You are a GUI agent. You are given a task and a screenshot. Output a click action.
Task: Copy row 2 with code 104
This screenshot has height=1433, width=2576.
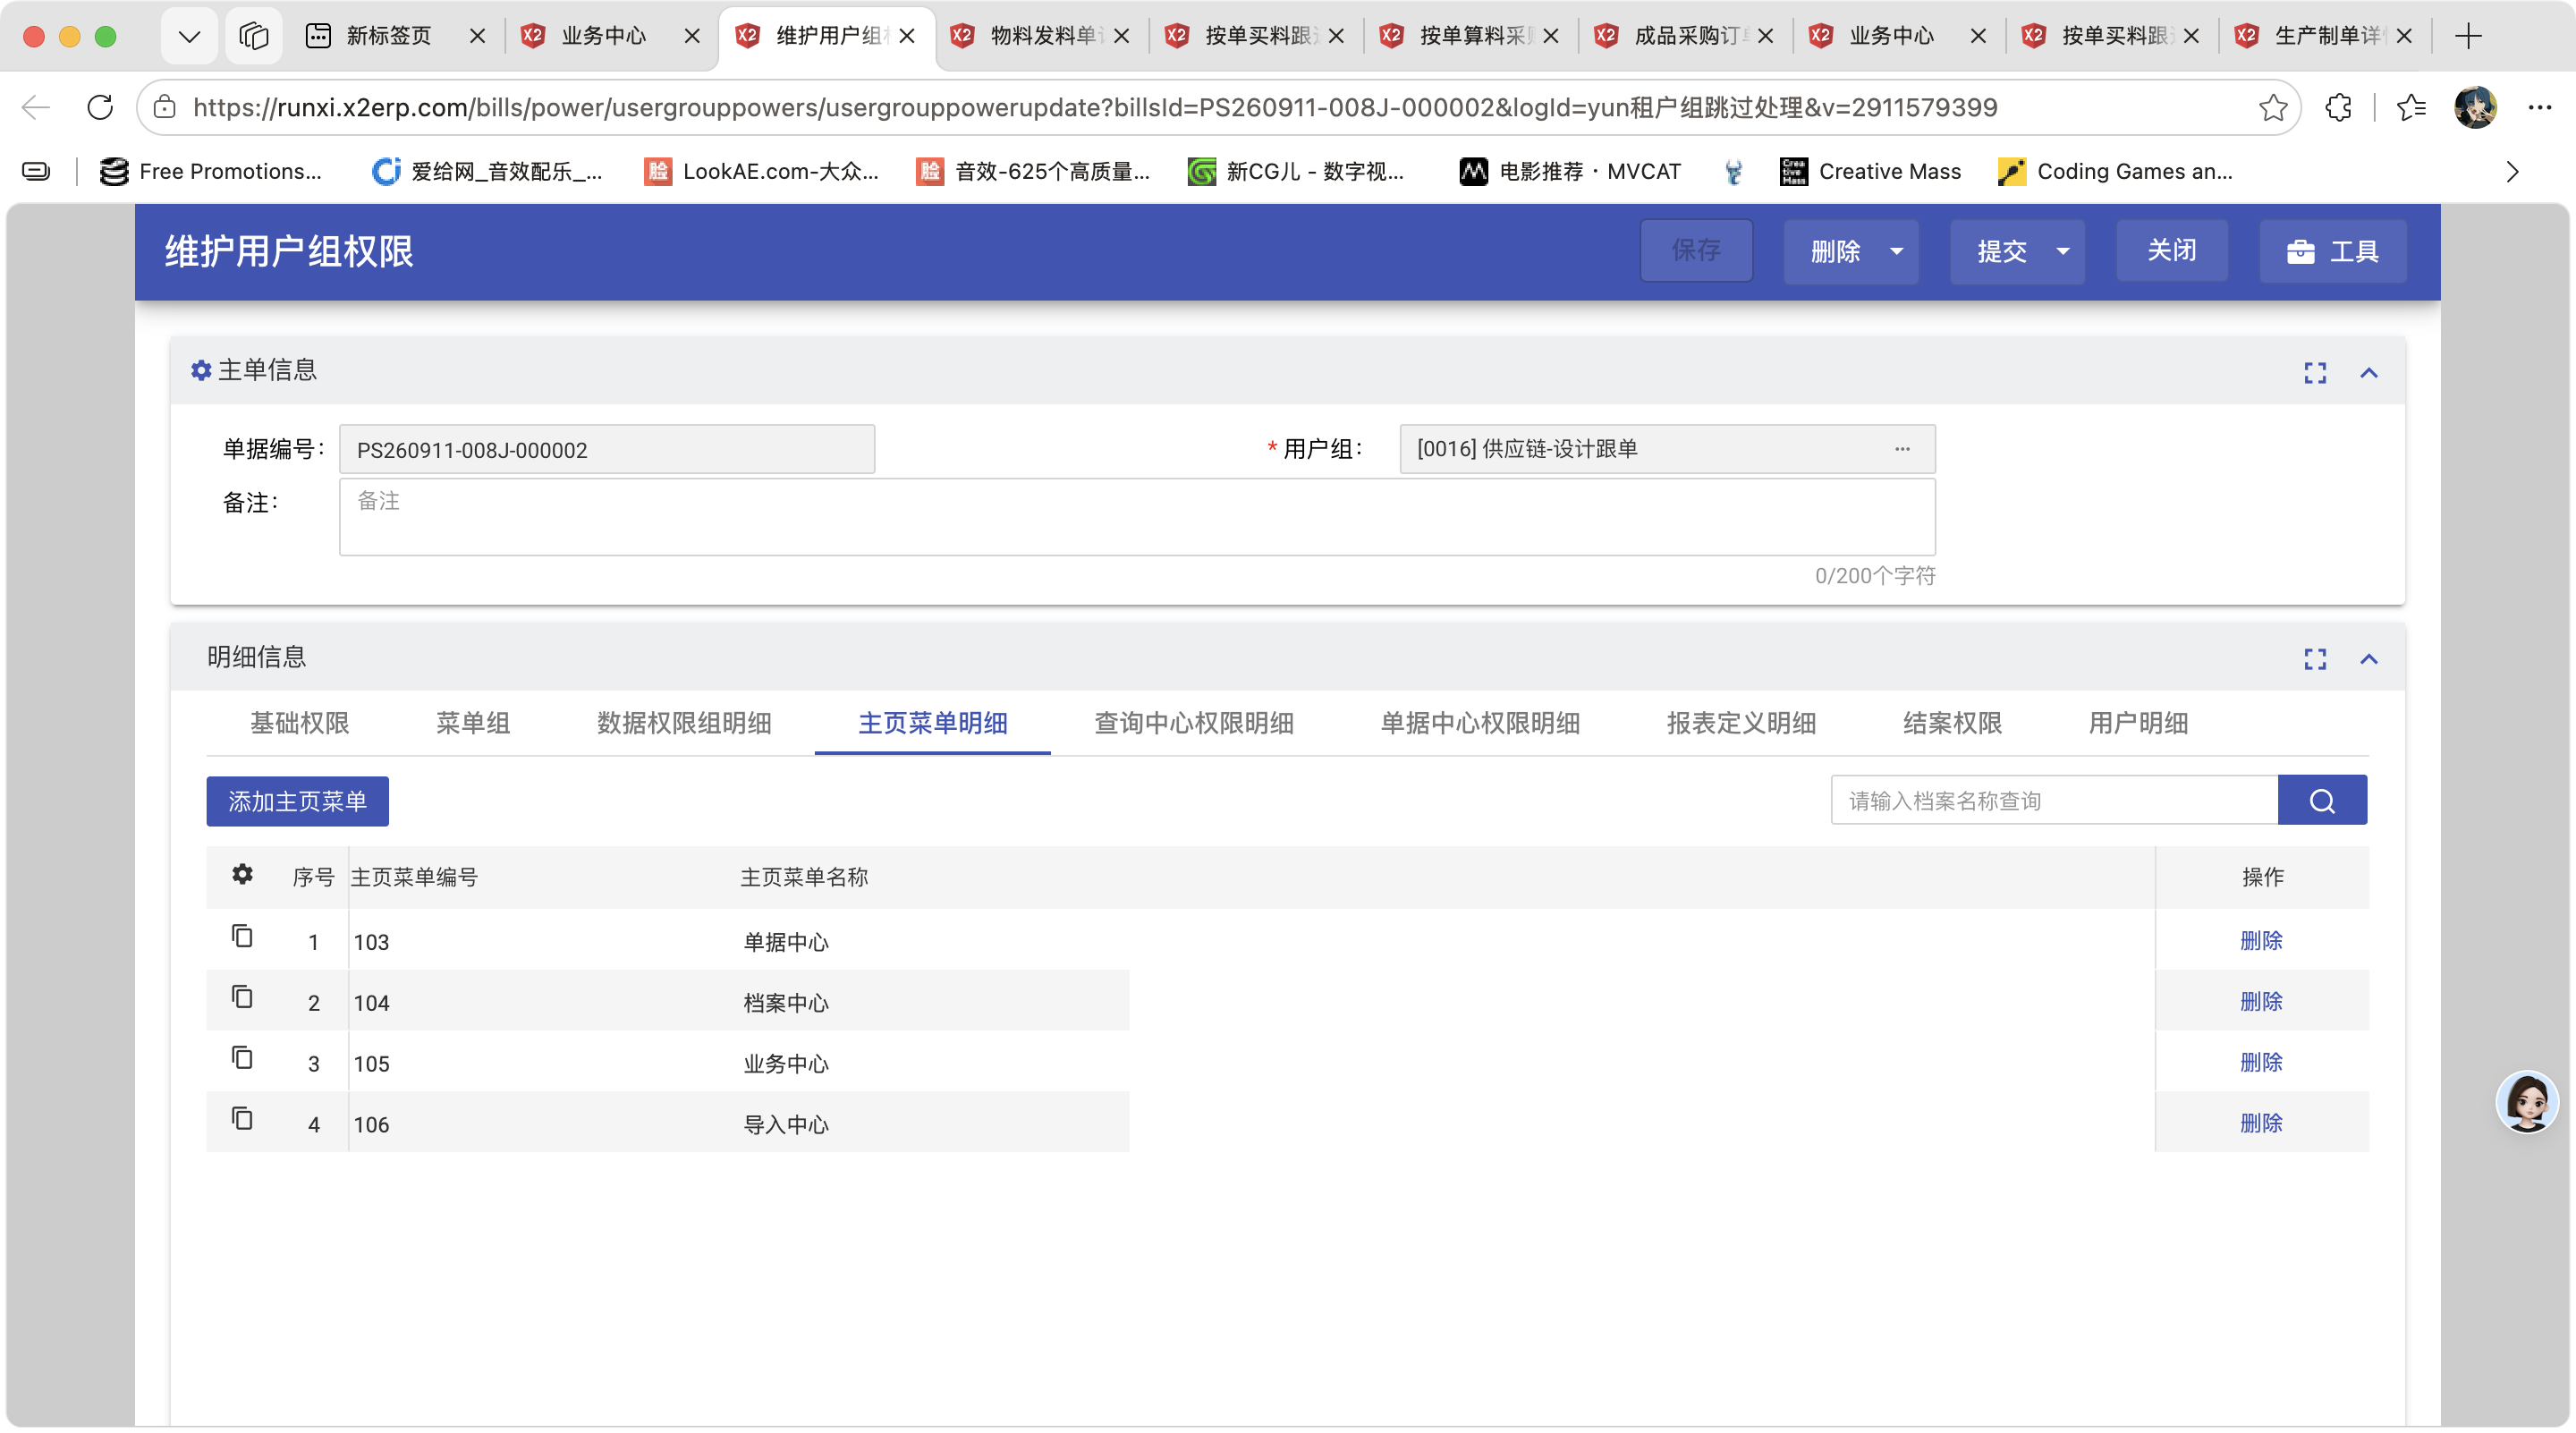click(242, 997)
